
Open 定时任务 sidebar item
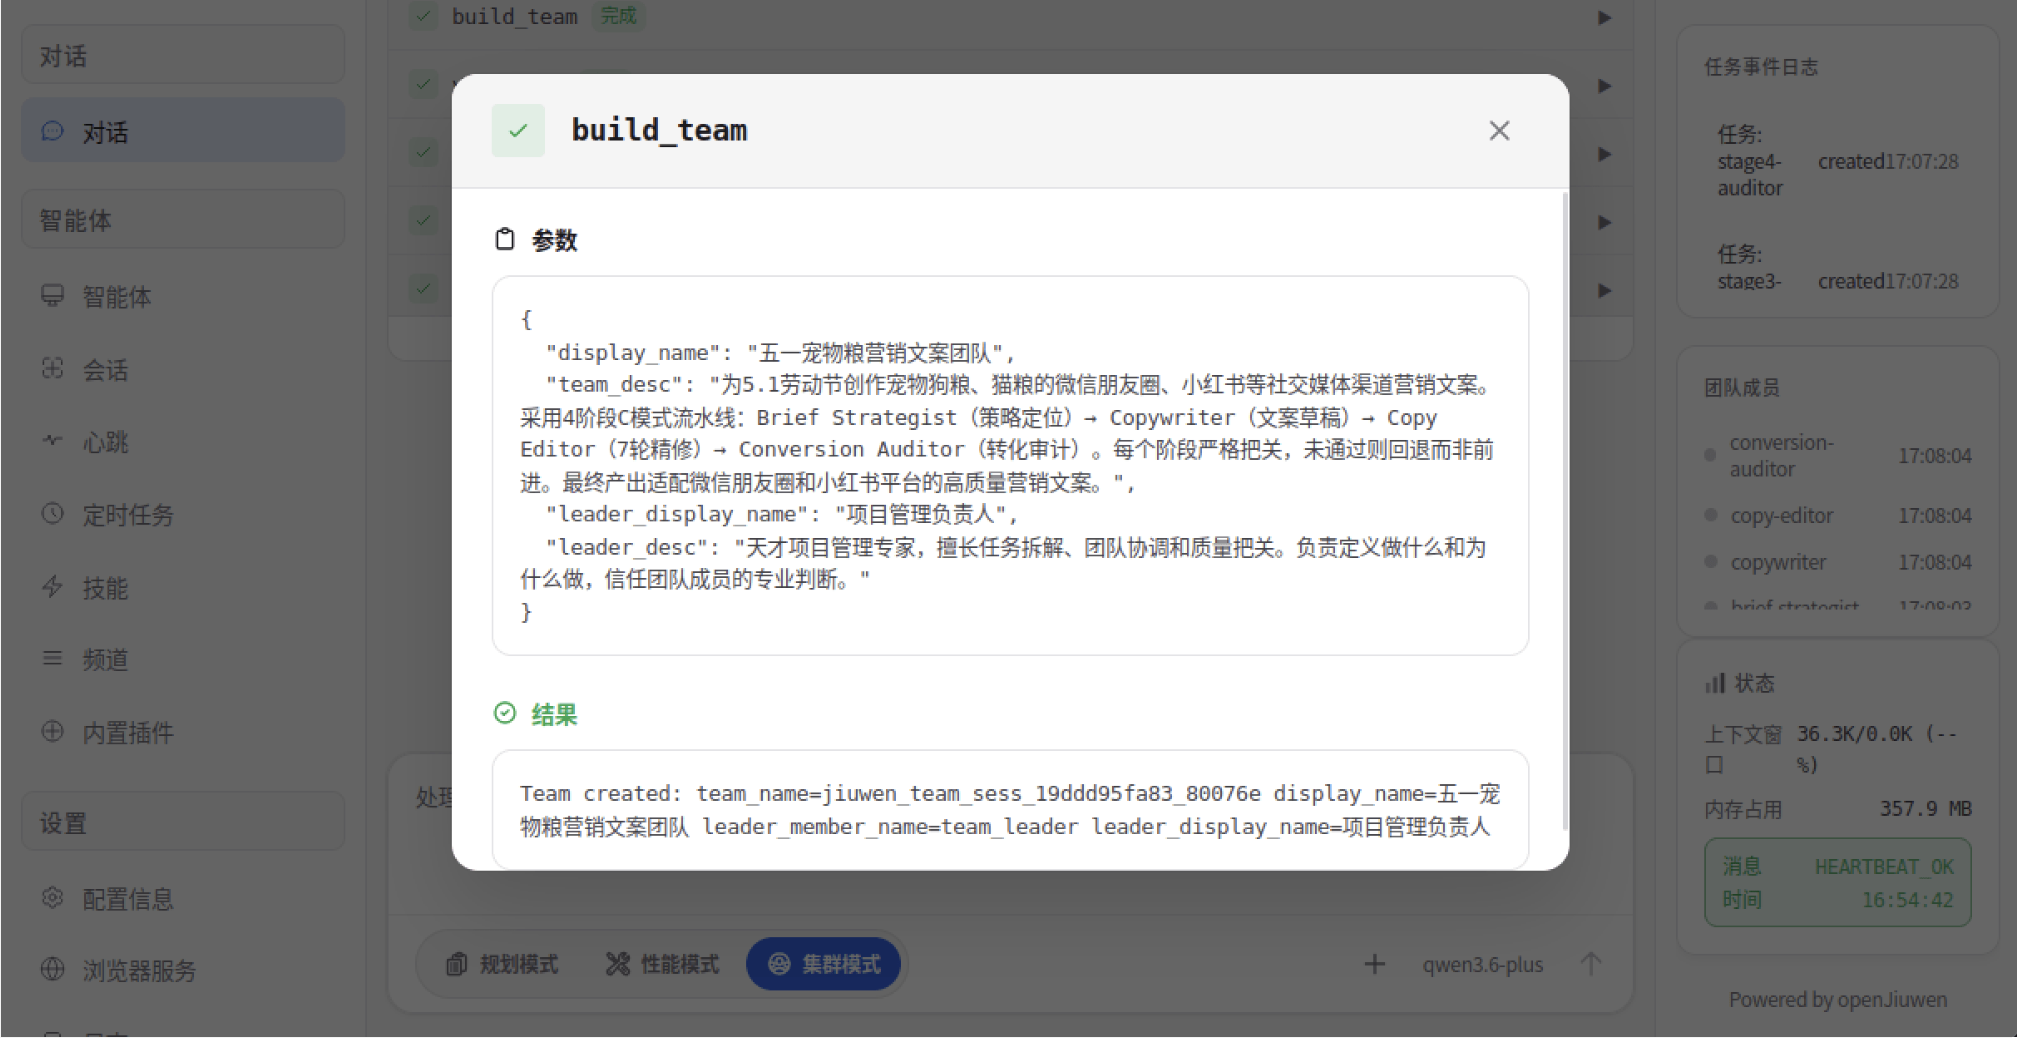(x=183, y=514)
